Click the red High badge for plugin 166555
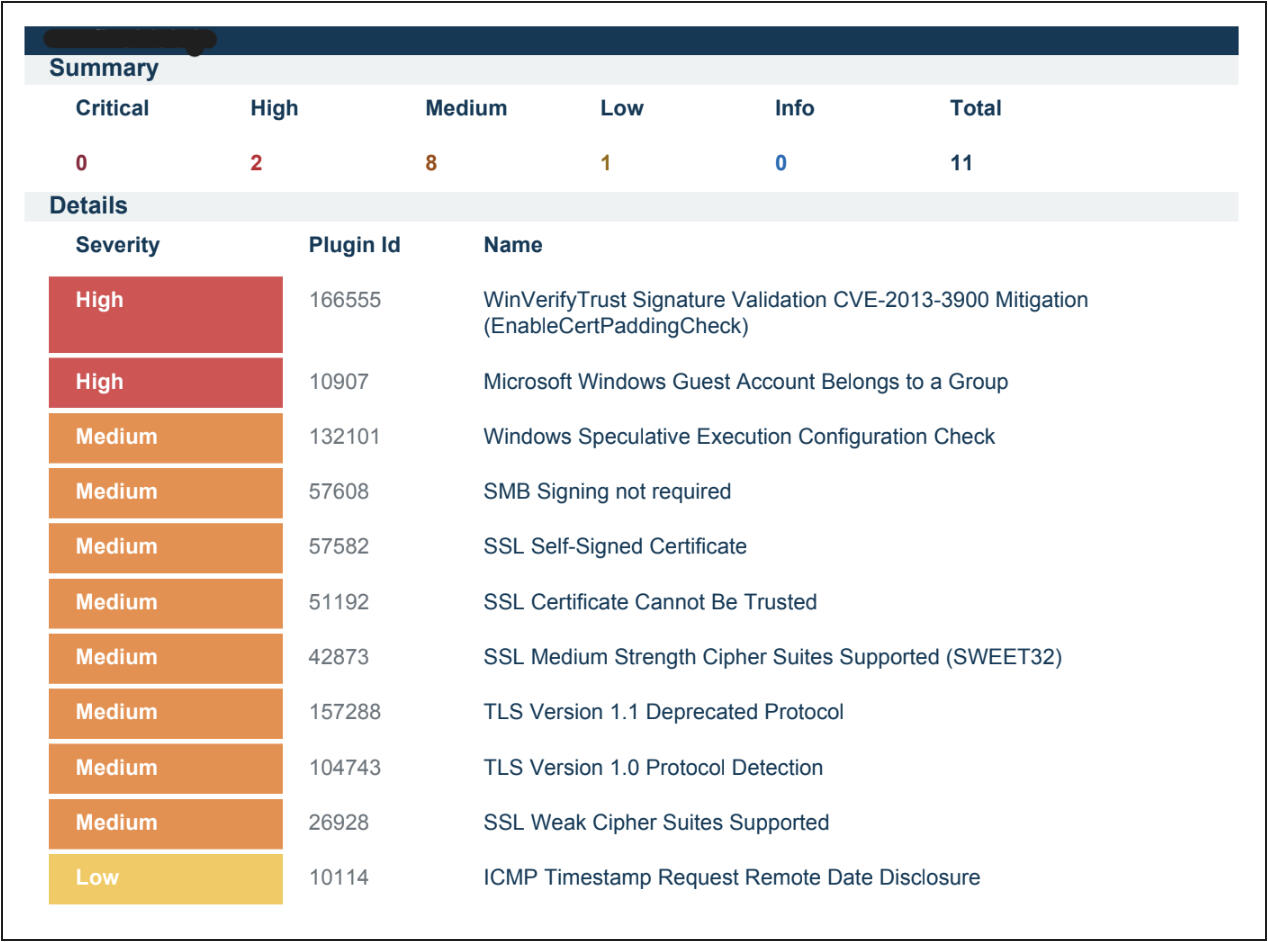1268x942 pixels. [165, 314]
